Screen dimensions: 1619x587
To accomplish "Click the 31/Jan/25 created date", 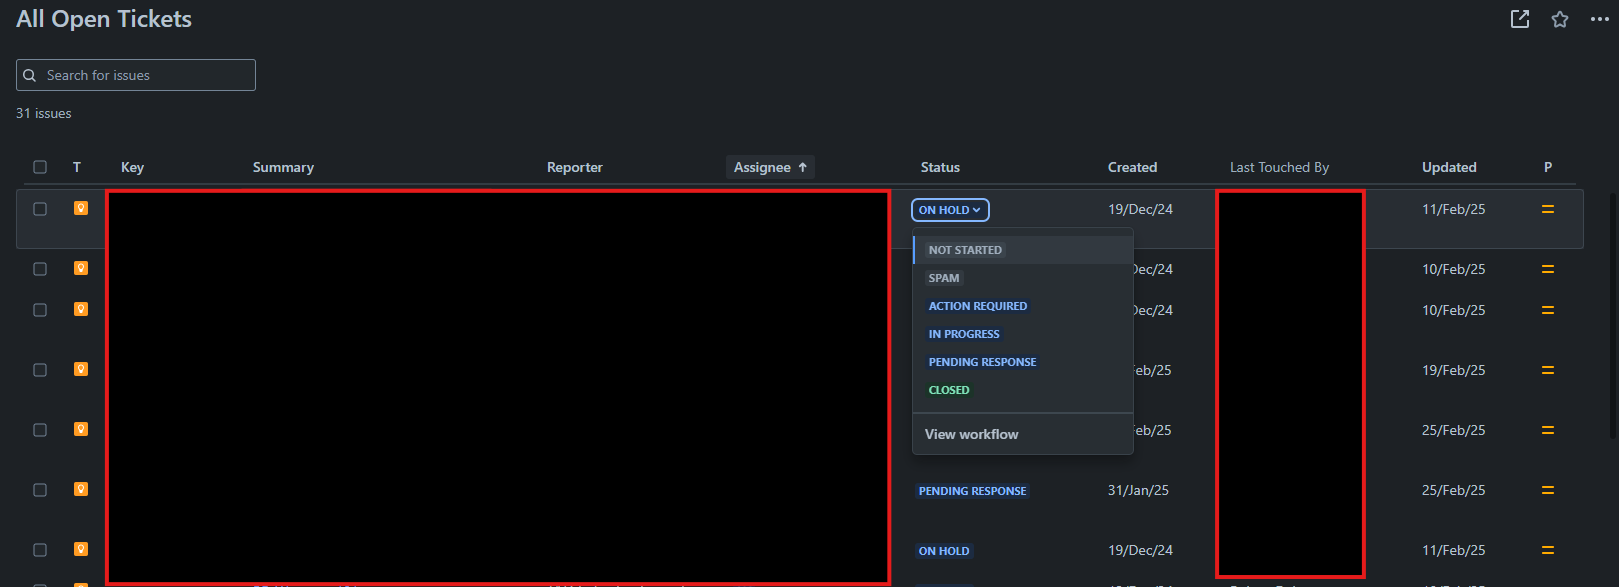I will (x=1138, y=490).
